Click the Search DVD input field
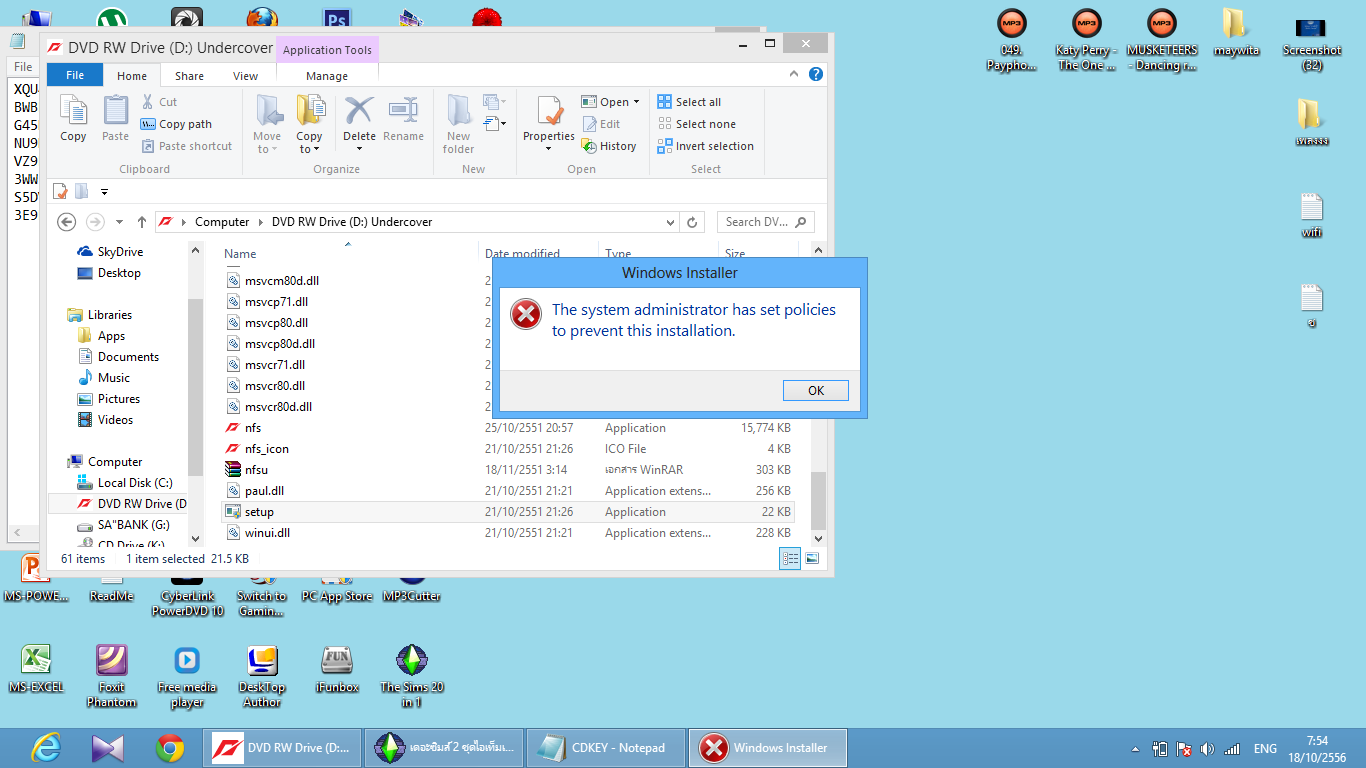The image size is (1366, 768). (x=758, y=222)
